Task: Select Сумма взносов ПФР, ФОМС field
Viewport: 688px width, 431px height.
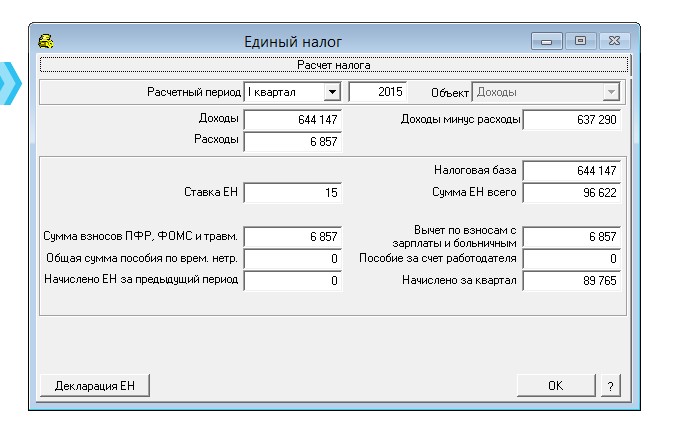Action: (292, 236)
